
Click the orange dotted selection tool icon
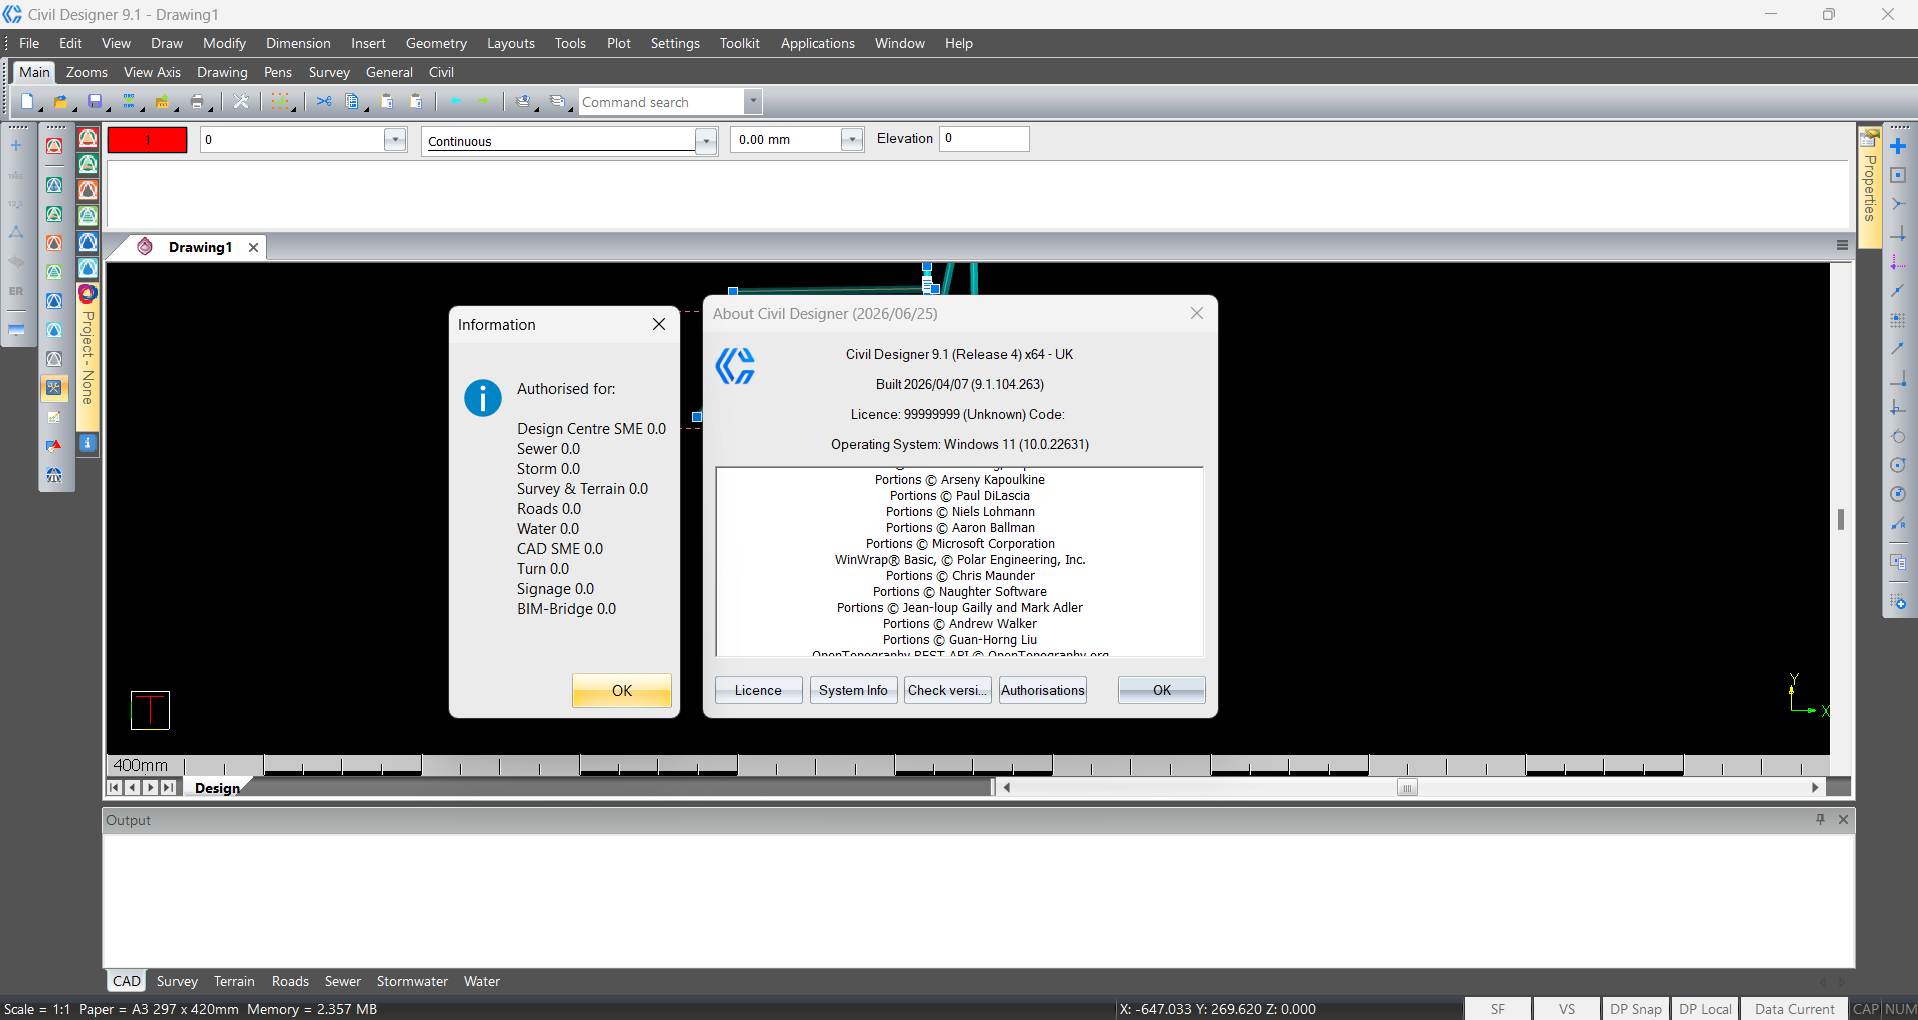click(x=280, y=102)
